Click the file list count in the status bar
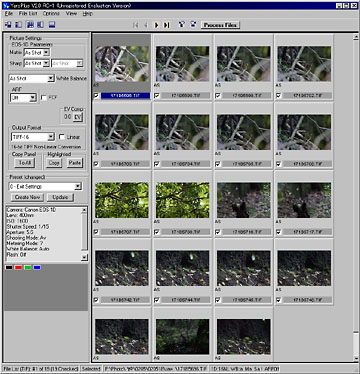360x374 pixels. (41, 369)
